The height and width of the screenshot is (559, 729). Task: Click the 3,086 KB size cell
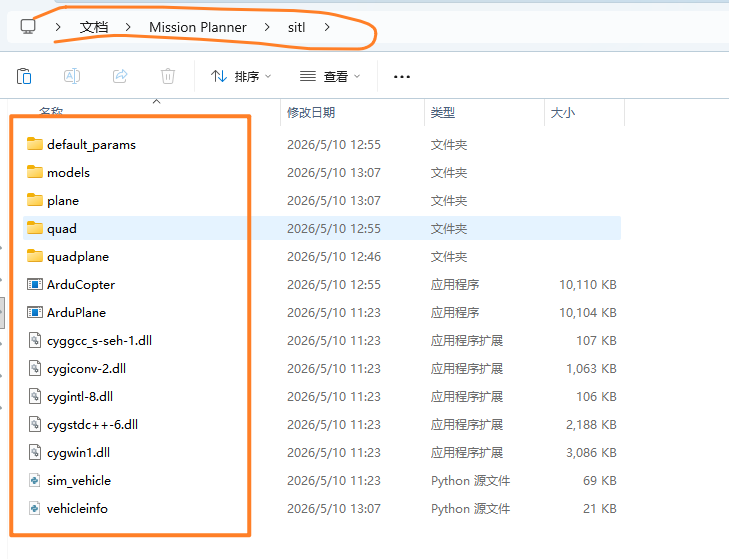pyautogui.click(x=591, y=453)
